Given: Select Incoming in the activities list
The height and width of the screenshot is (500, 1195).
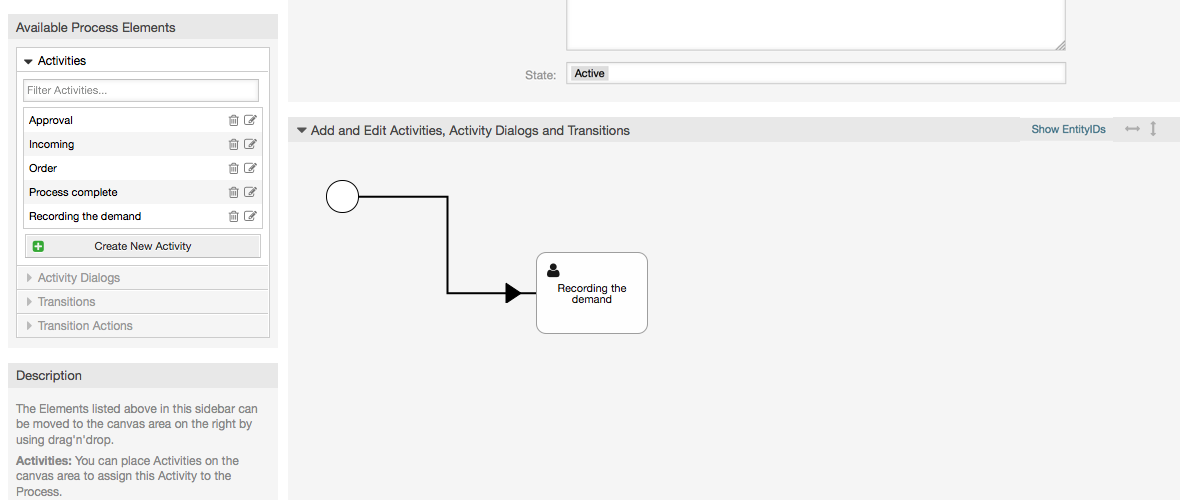Looking at the screenshot, I should pyautogui.click(x=52, y=144).
